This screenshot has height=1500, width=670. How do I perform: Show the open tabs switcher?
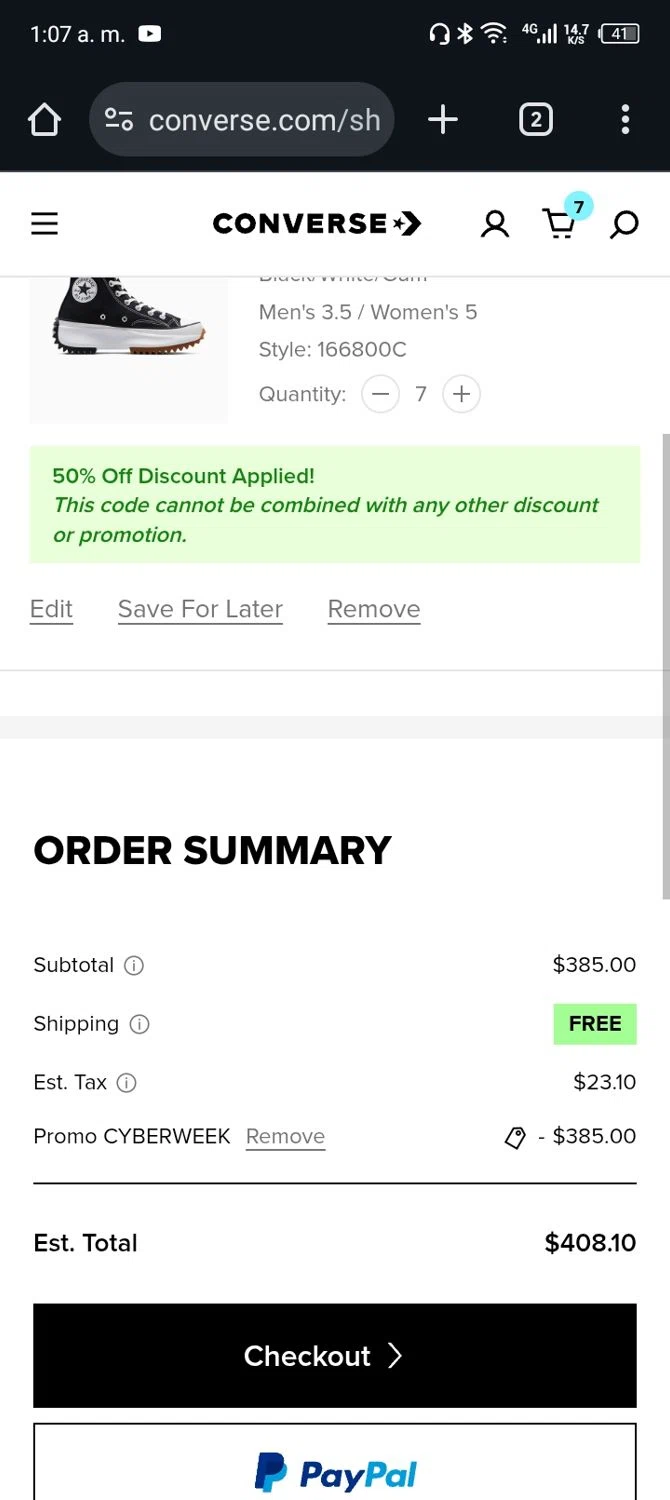536,121
